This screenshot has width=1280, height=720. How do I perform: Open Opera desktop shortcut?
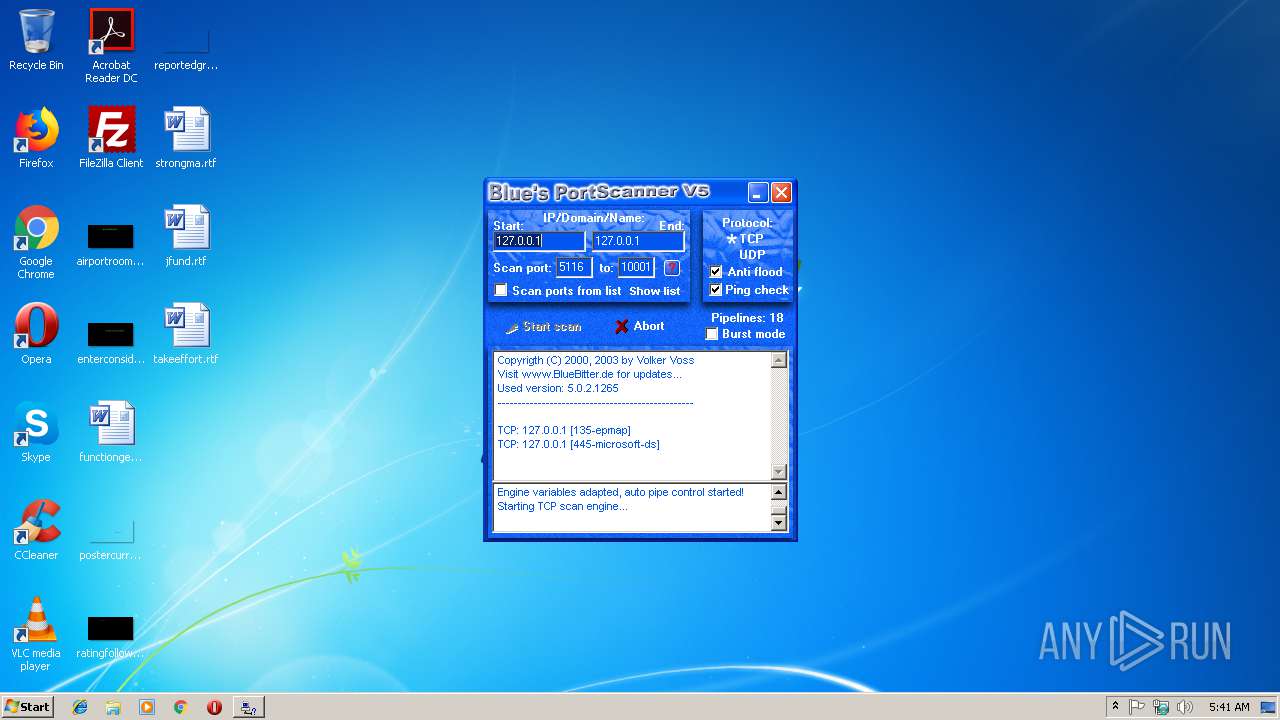36,335
